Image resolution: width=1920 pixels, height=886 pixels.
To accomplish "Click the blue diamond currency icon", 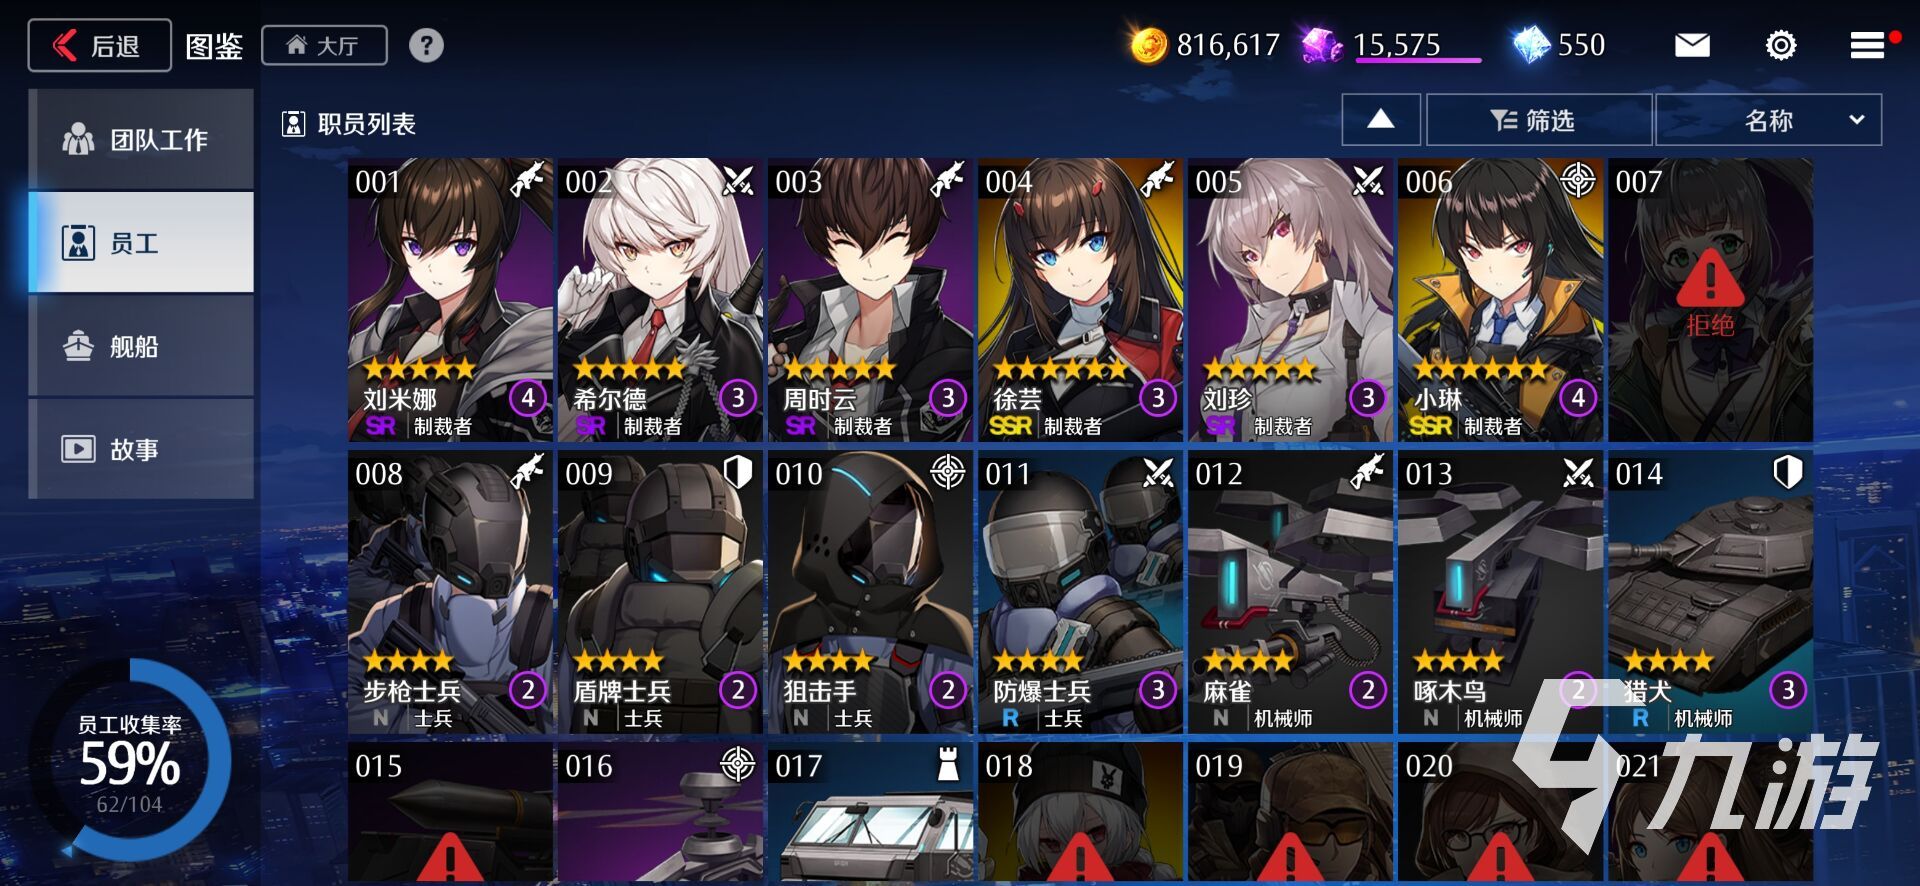I will point(1530,45).
